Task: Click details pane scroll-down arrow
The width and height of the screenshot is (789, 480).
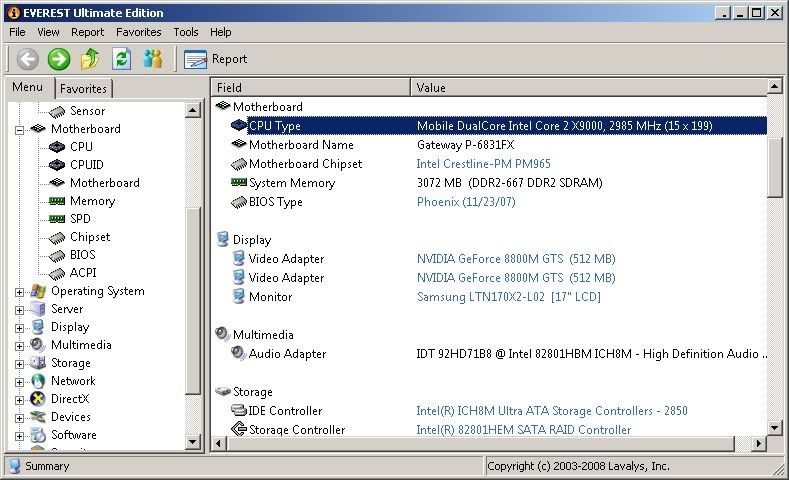Action: (x=775, y=428)
